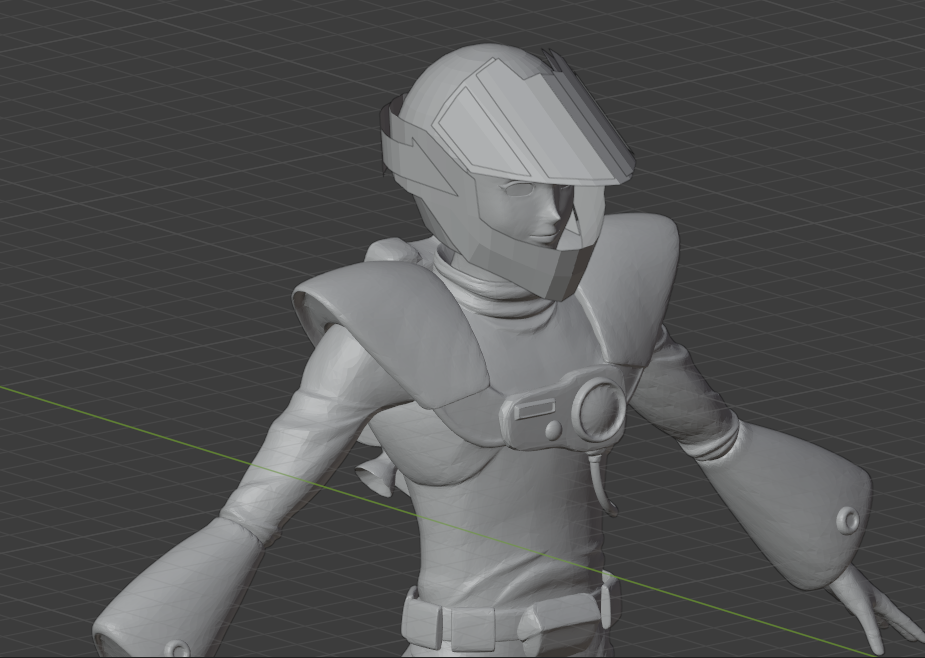Select the large circular ring on chest device
The height and width of the screenshot is (658, 925).
coord(601,410)
